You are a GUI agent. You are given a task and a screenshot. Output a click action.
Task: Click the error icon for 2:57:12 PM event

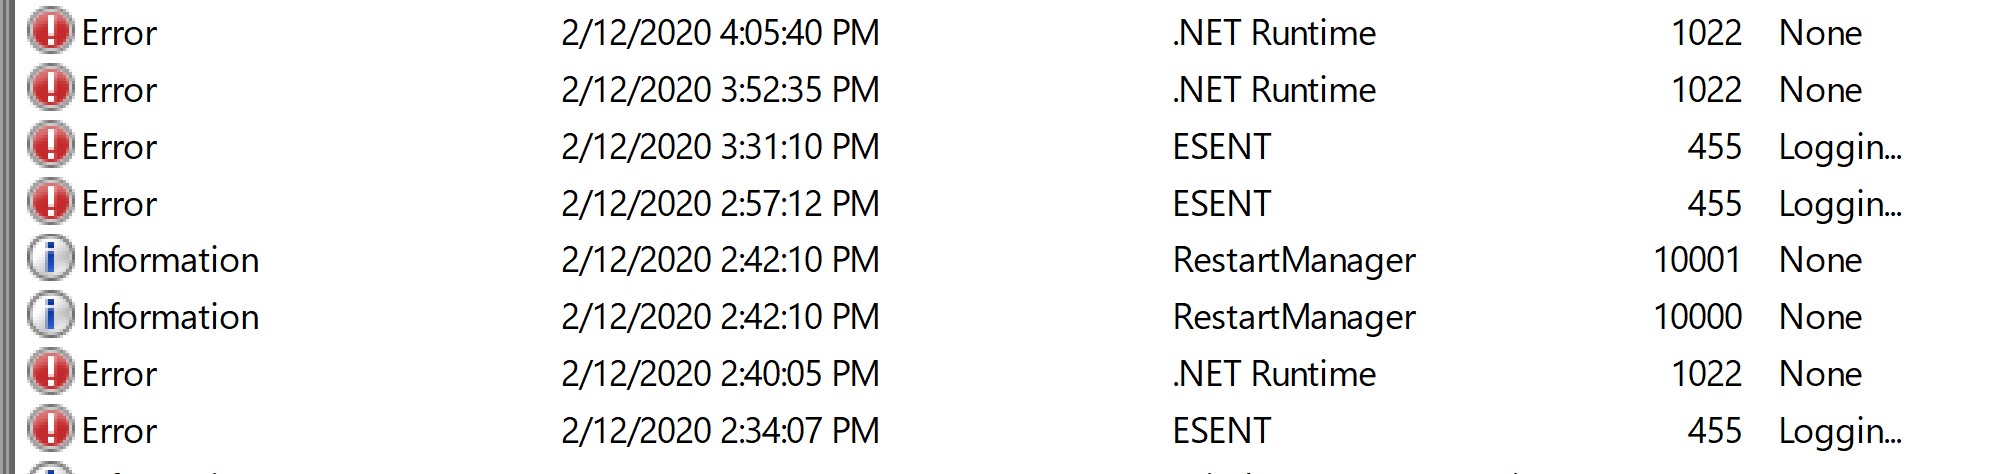tap(50, 203)
